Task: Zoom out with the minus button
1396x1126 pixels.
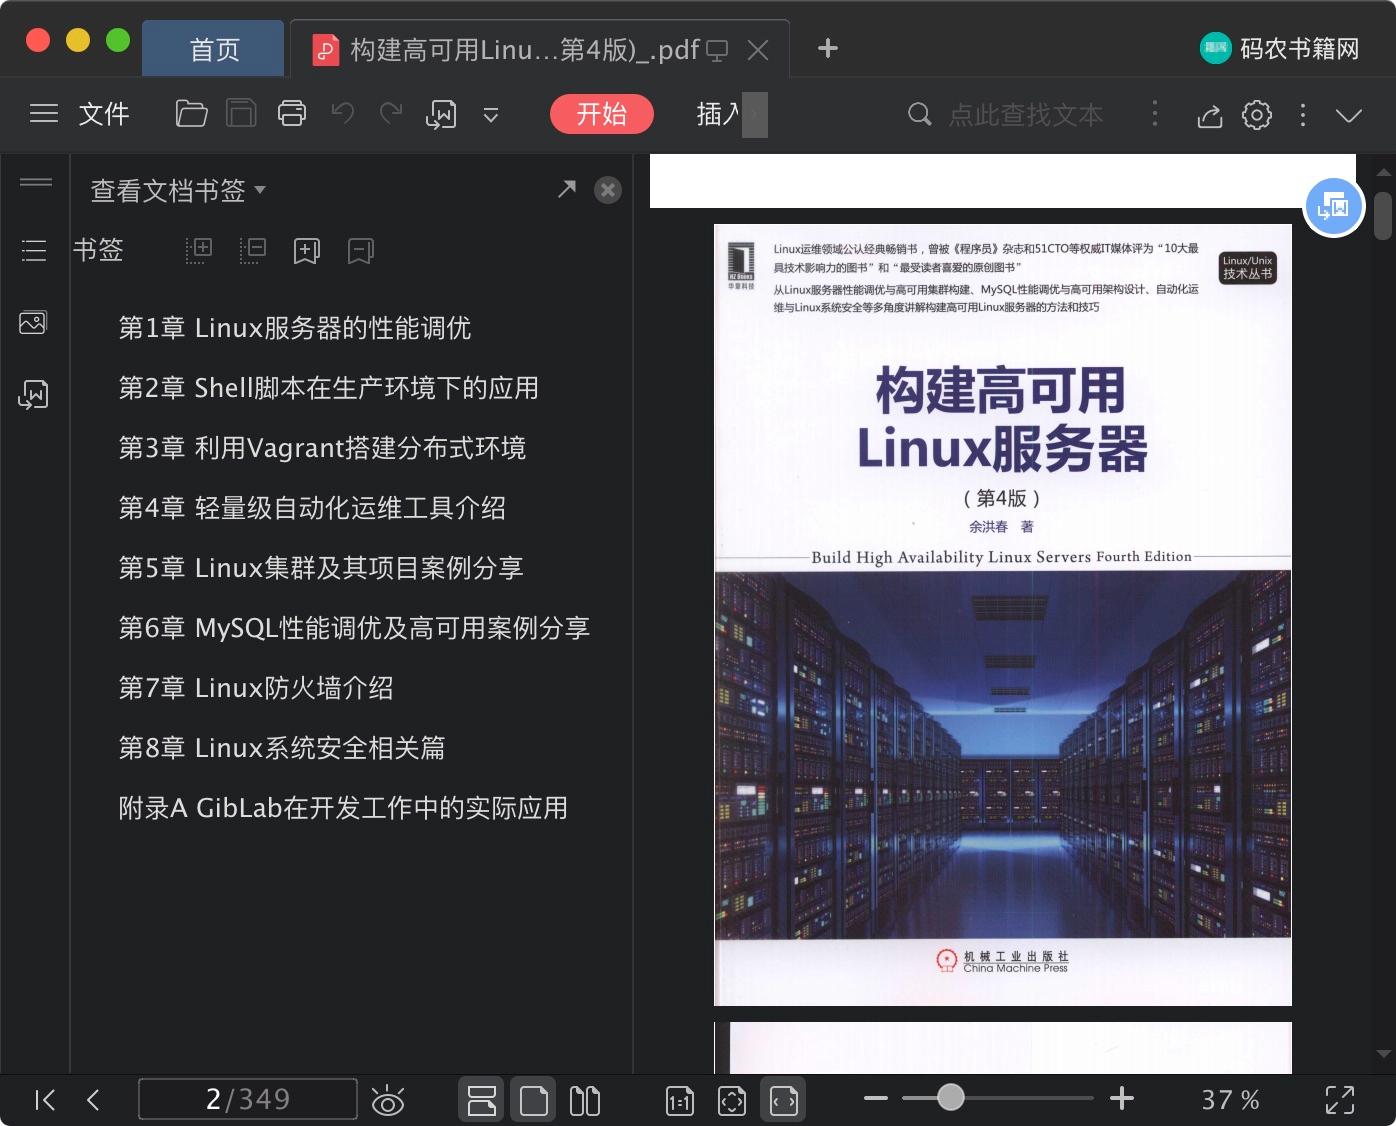Action: point(876,1098)
